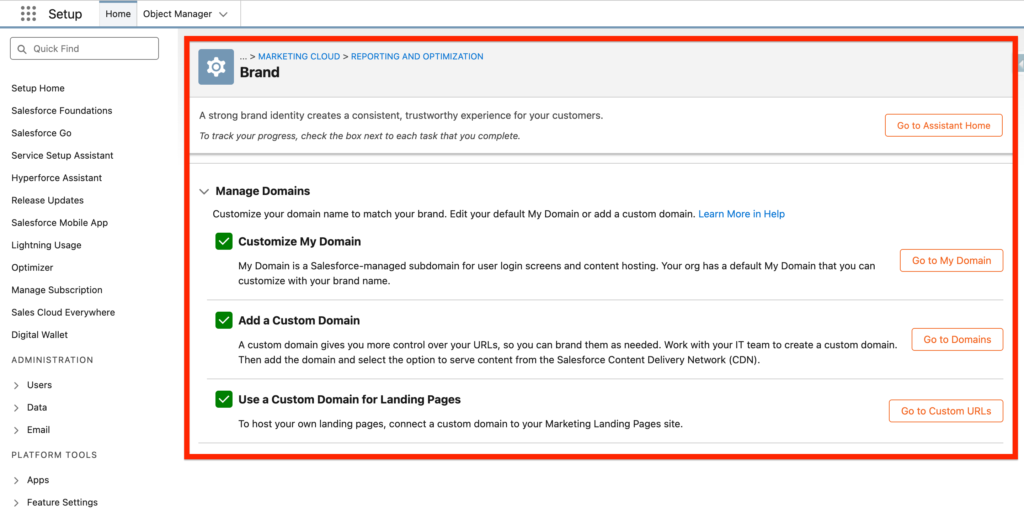
Task: Click Go to Custom URLs button
Action: point(945,411)
